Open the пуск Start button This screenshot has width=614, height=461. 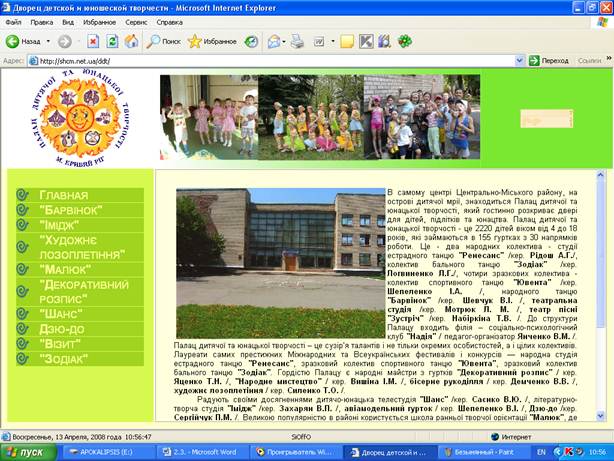(x=28, y=452)
